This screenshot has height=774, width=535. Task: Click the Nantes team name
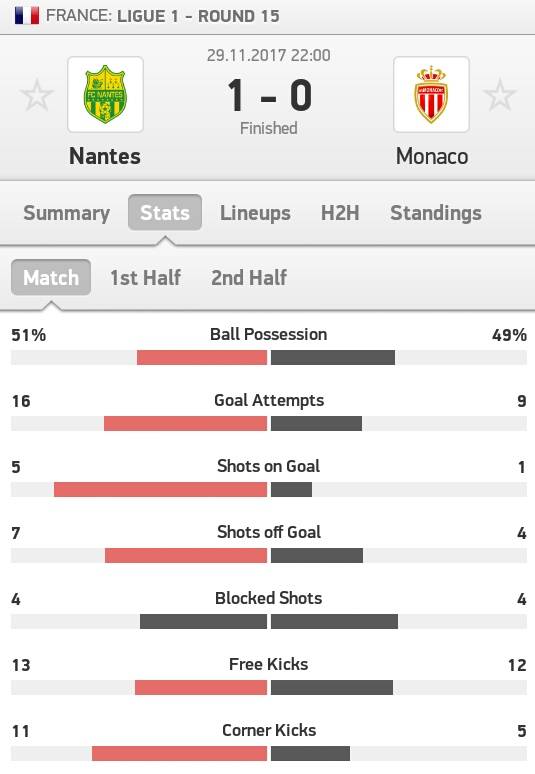point(105,156)
